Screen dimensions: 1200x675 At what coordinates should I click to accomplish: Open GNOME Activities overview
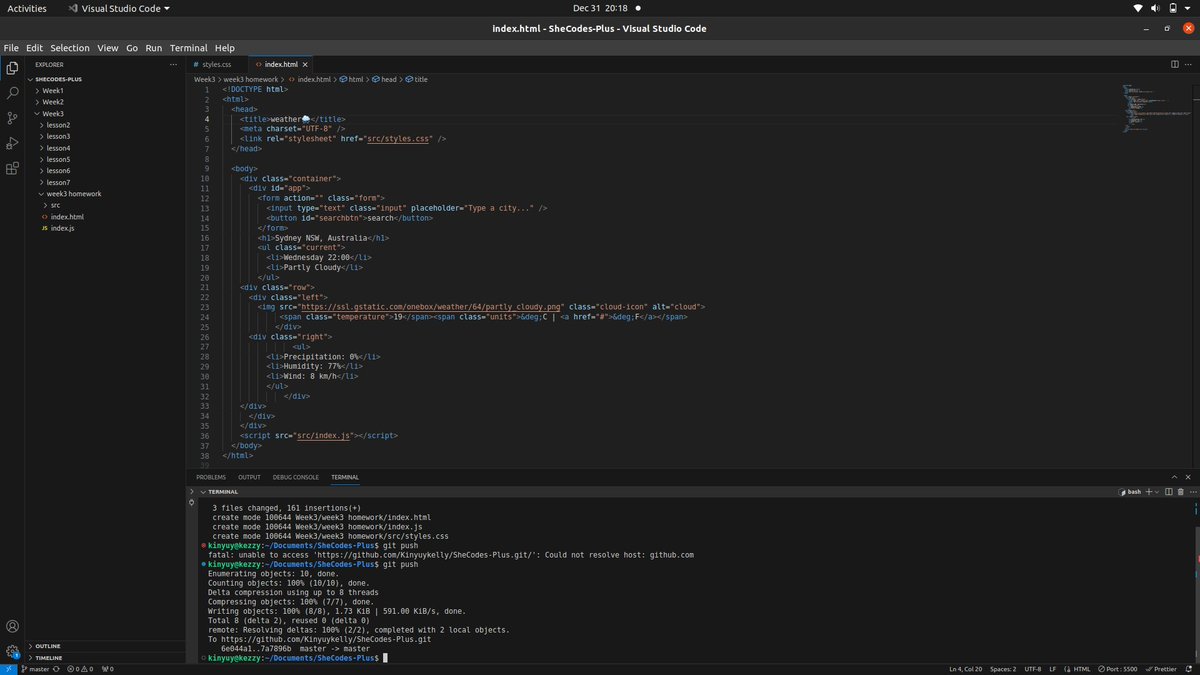[x=27, y=8]
